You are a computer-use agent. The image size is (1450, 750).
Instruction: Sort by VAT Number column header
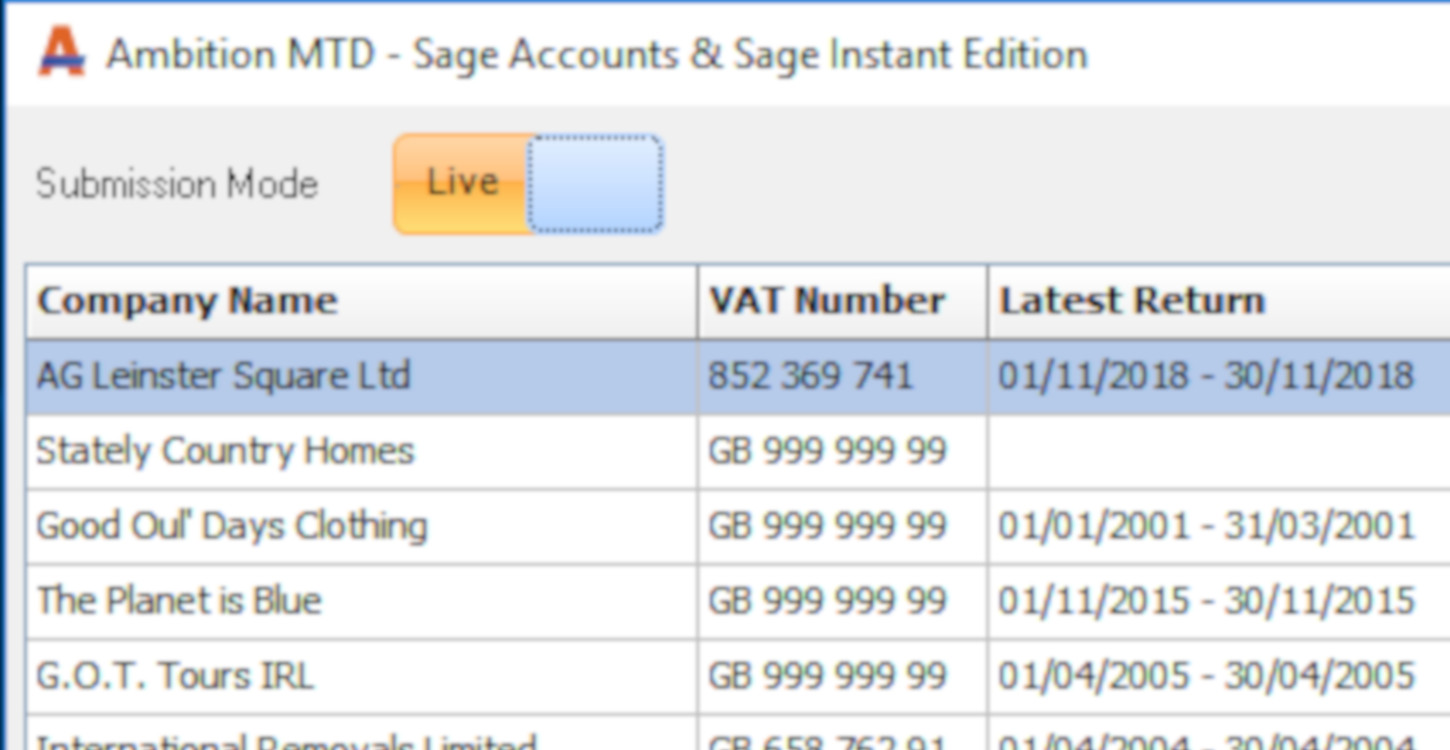tap(826, 301)
